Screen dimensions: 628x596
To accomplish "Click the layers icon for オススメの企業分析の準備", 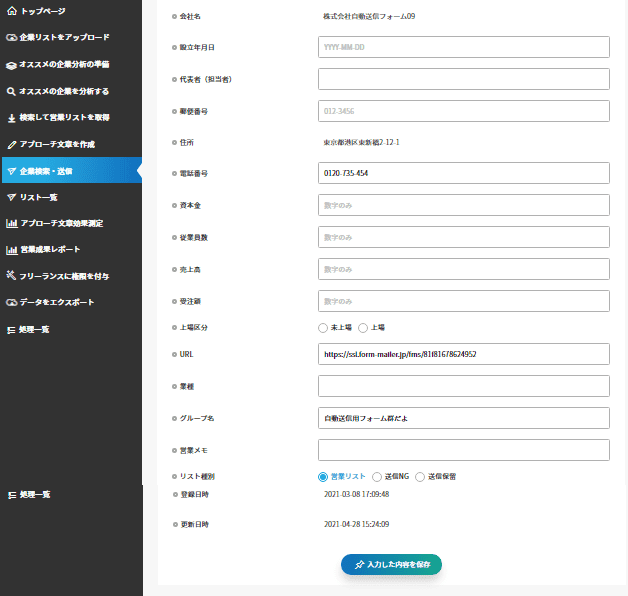I will [11, 65].
